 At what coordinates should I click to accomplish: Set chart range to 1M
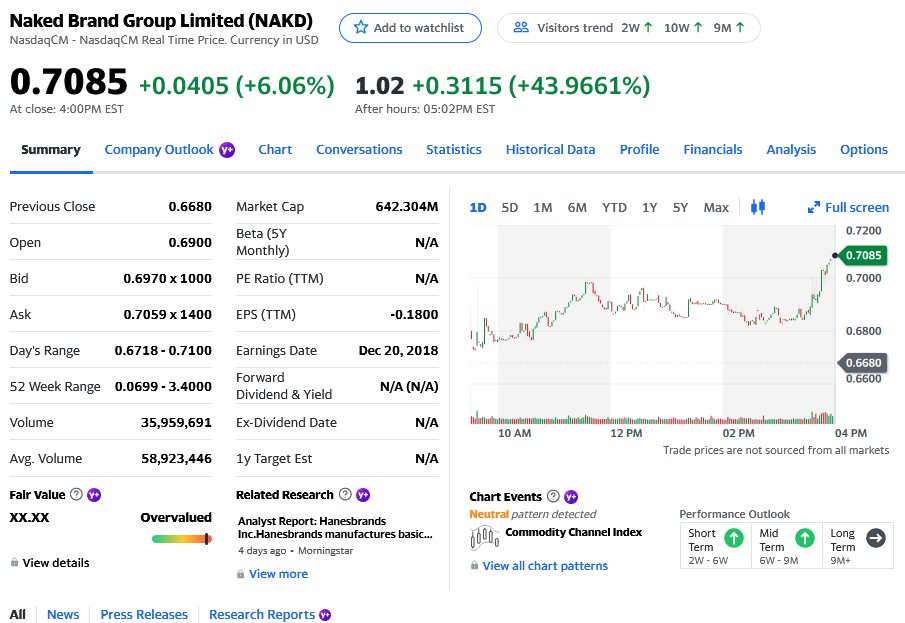click(543, 207)
